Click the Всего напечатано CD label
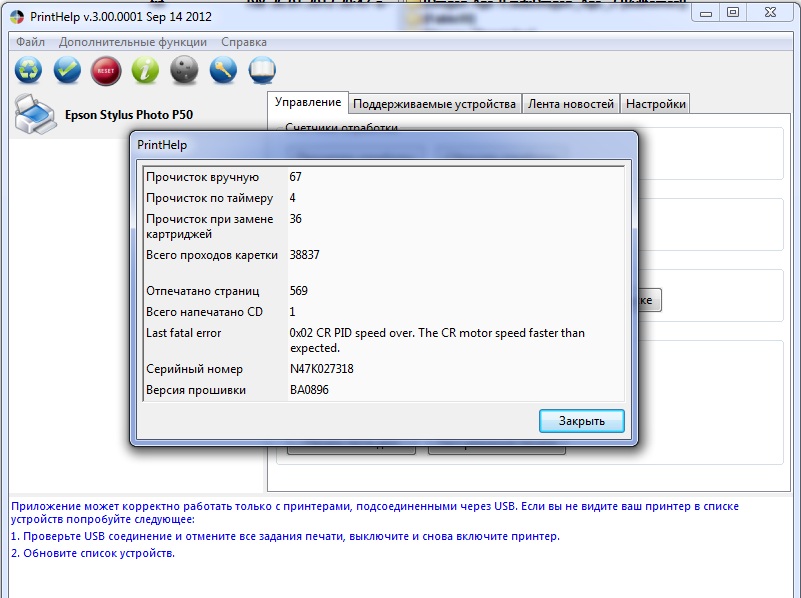The height and width of the screenshot is (598, 801). [204, 312]
